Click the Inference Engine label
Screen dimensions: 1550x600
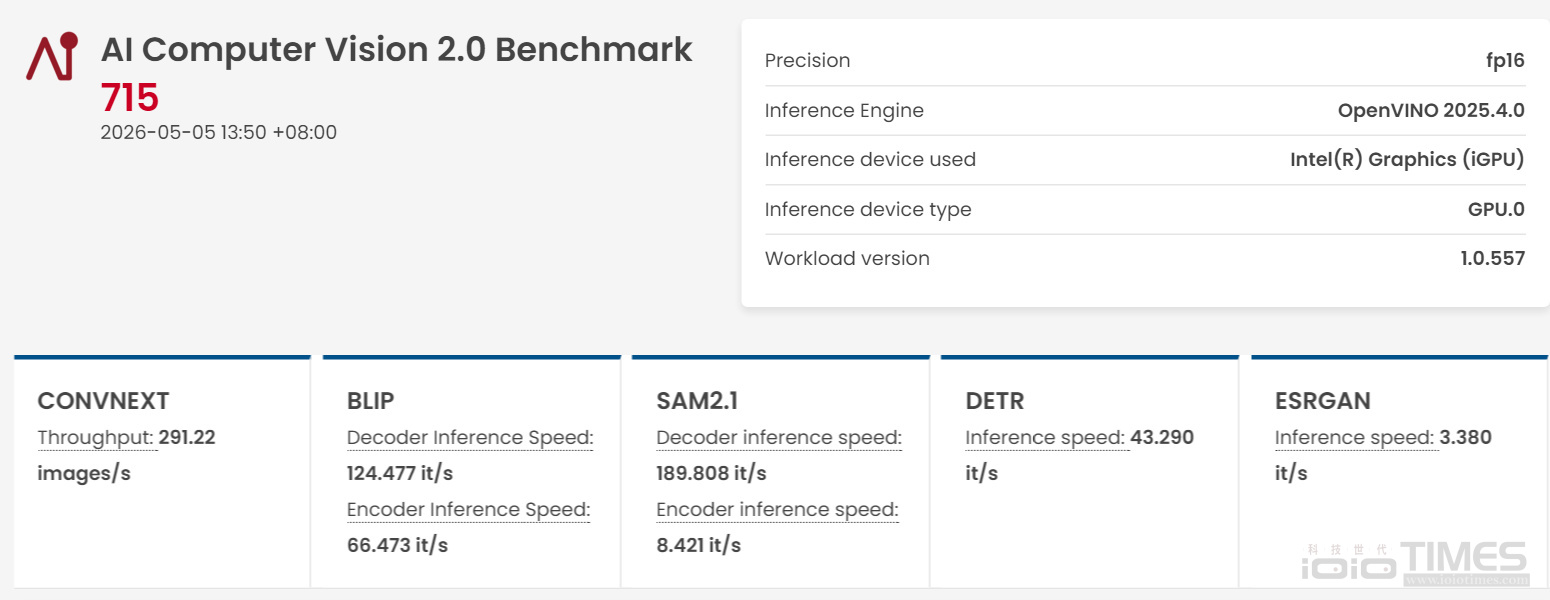(x=844, y=111)
